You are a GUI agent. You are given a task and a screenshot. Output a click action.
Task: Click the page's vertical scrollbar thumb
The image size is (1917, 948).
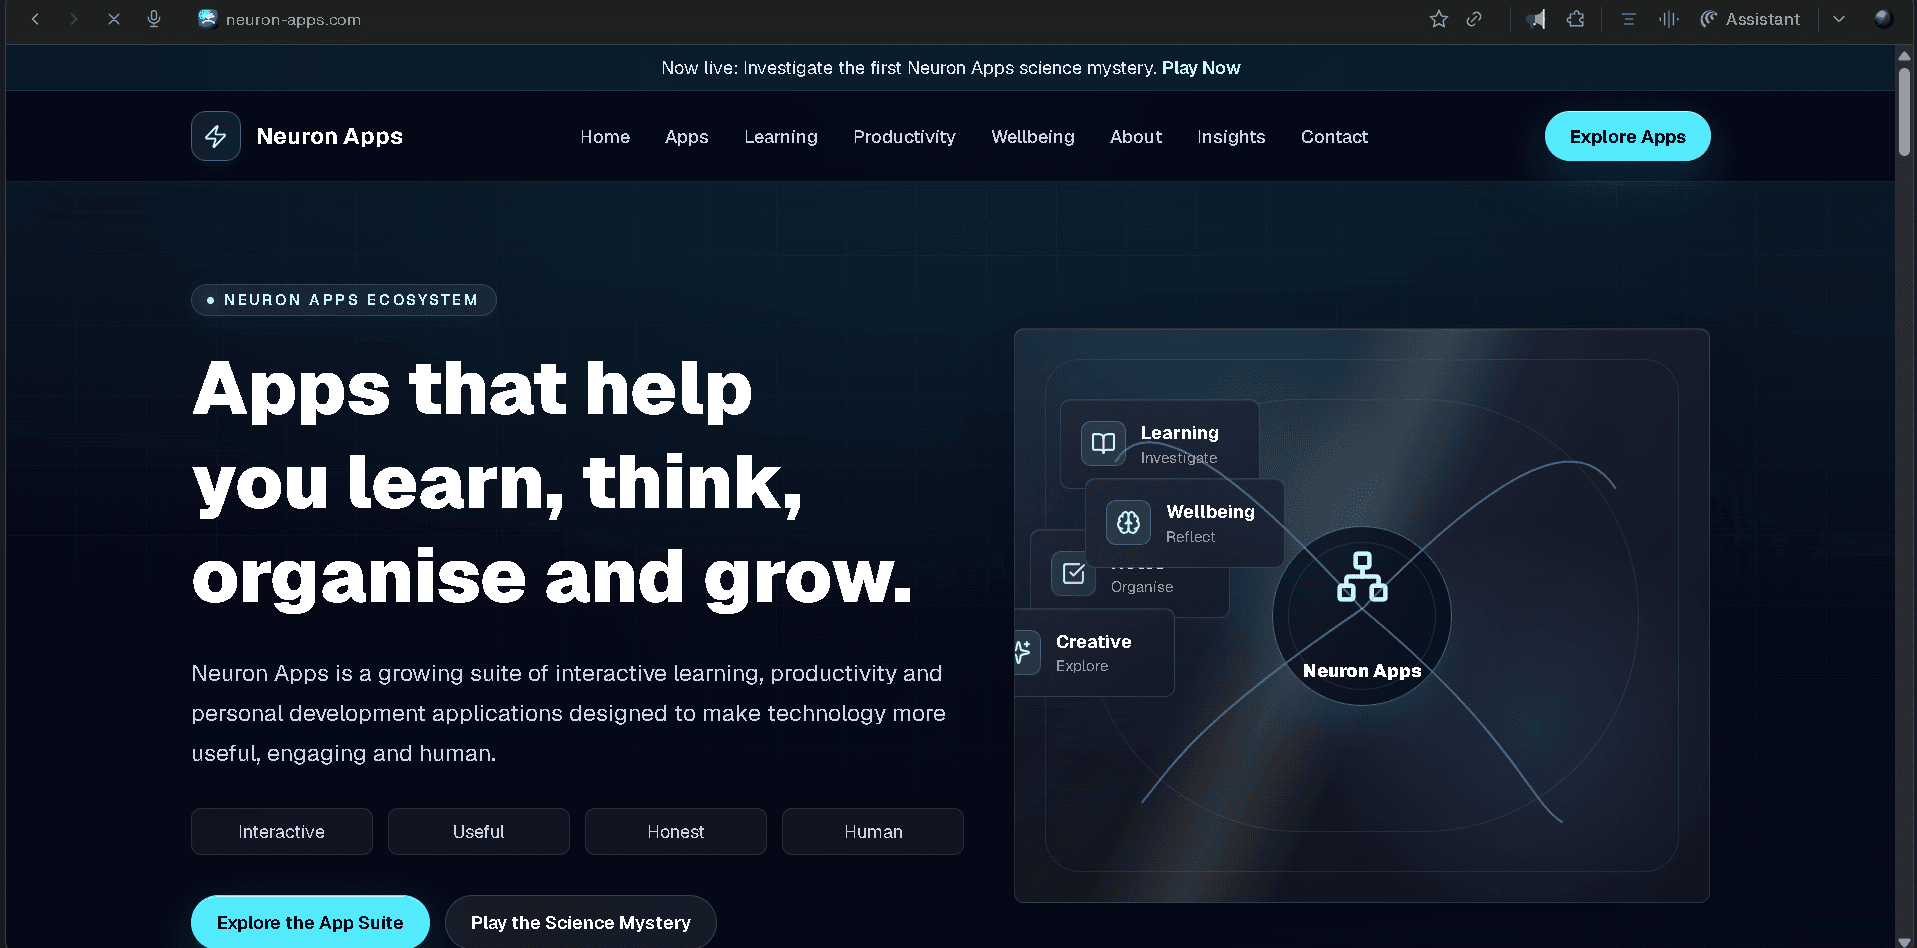point(1905,110)
